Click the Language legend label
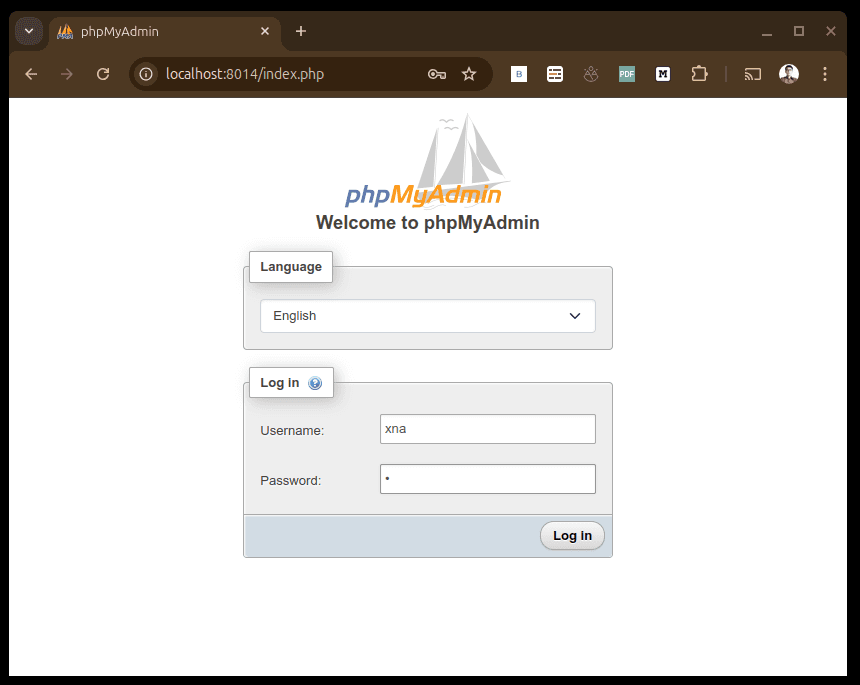 click(x=291, y=267)
